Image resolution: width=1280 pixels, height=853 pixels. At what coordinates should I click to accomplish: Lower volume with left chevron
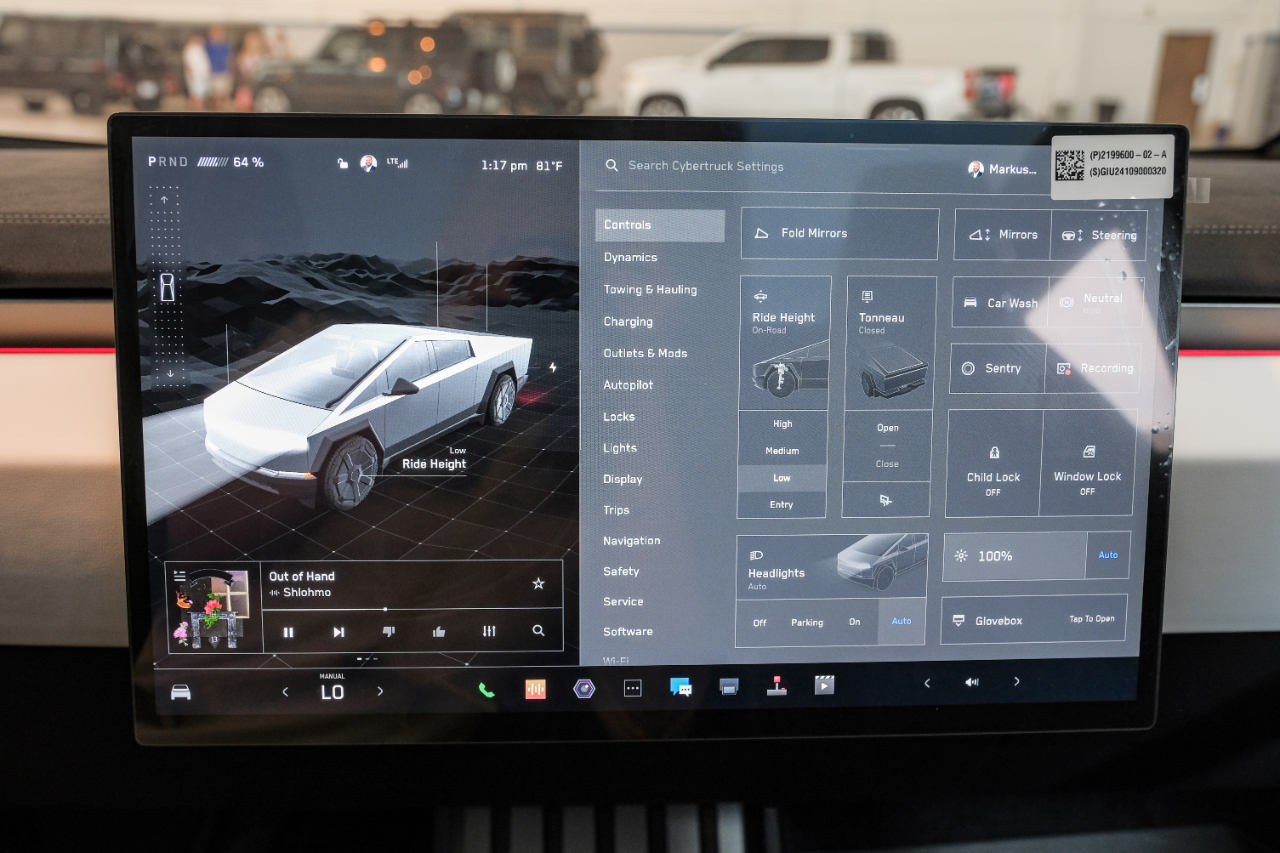[927, 683]
